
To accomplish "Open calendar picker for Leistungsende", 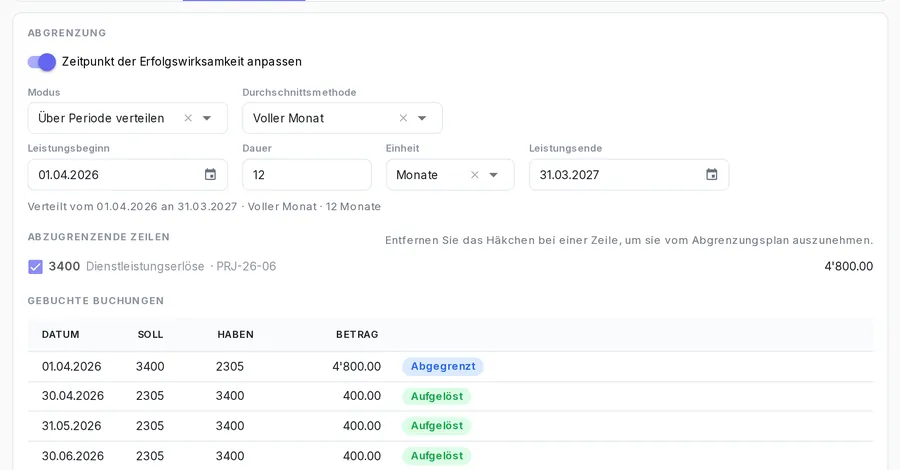I will pyautogui.click(x=712, y=174).
